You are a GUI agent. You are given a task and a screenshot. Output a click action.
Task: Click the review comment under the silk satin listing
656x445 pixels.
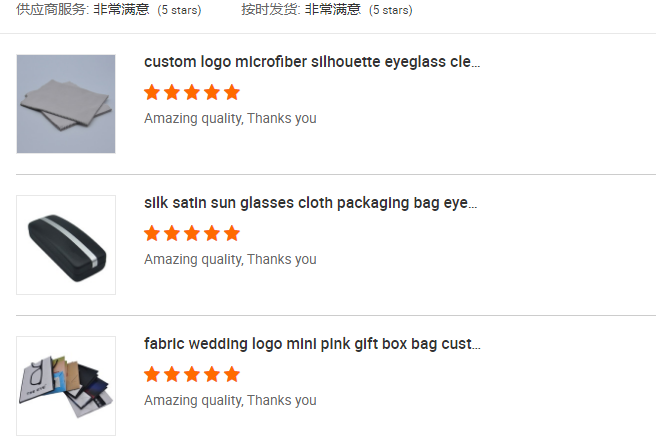click(230, 259)
